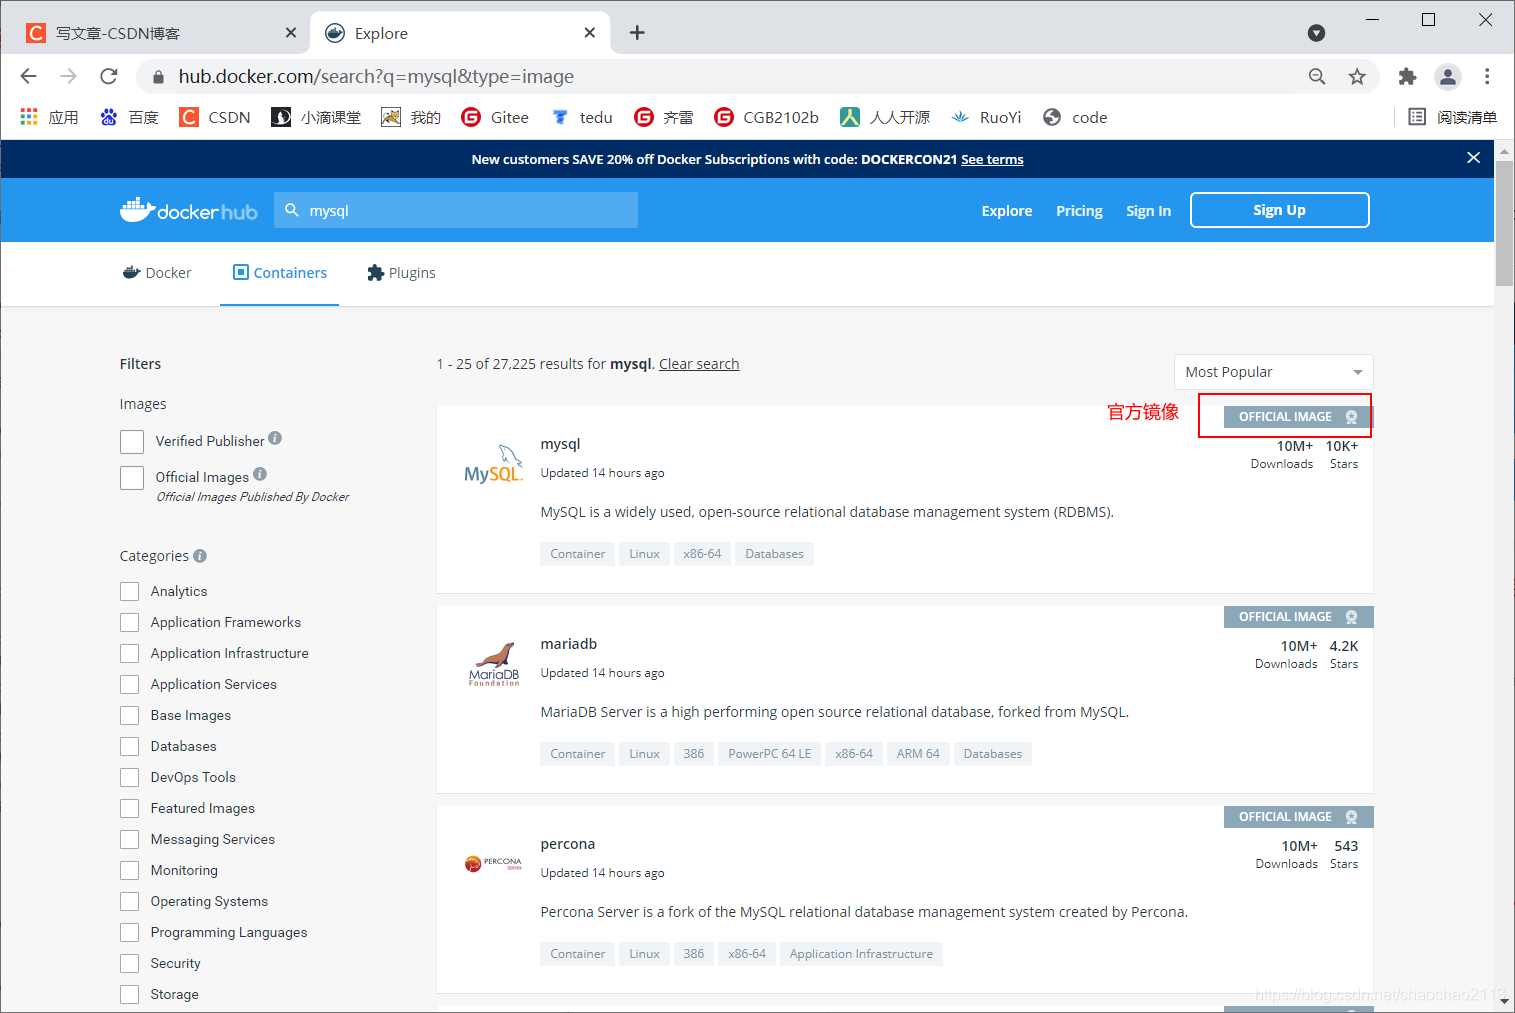
Task: Open the 应用 apps bookmark
Action: [x=49, y=117]
